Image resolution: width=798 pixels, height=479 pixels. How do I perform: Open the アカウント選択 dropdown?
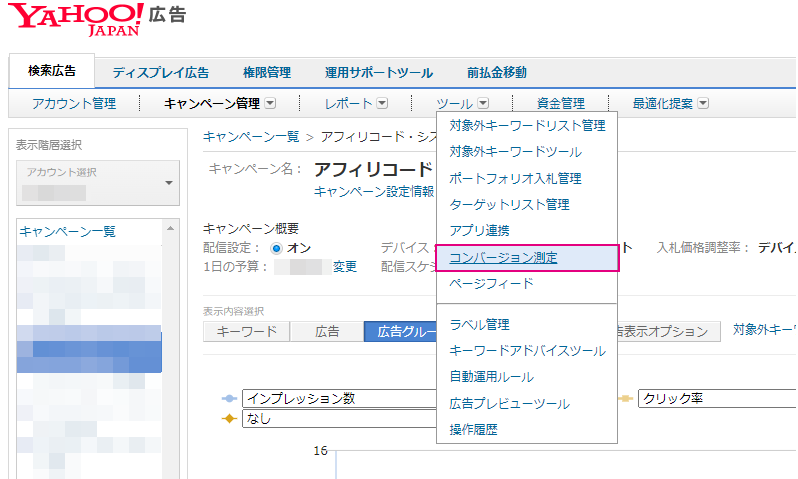(97, 181)
